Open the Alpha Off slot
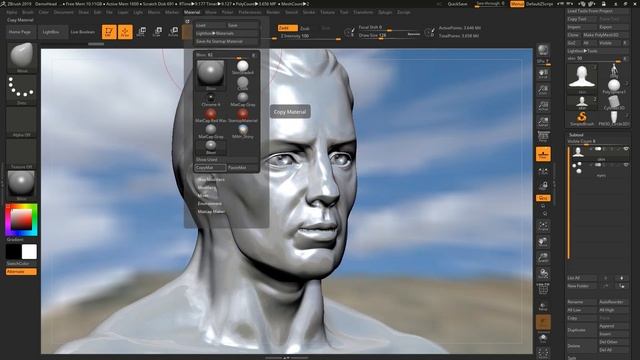This screenshot has width=640, height=360. click(x=21, y=122)
